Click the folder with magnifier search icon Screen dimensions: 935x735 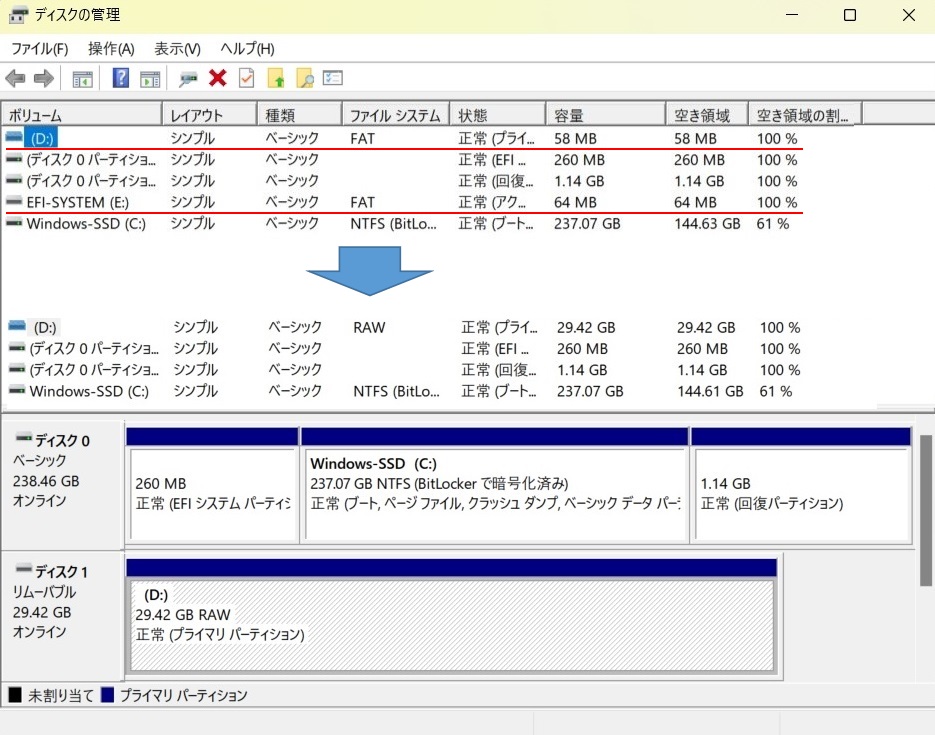pyautogui.click(x=304, y=78)
